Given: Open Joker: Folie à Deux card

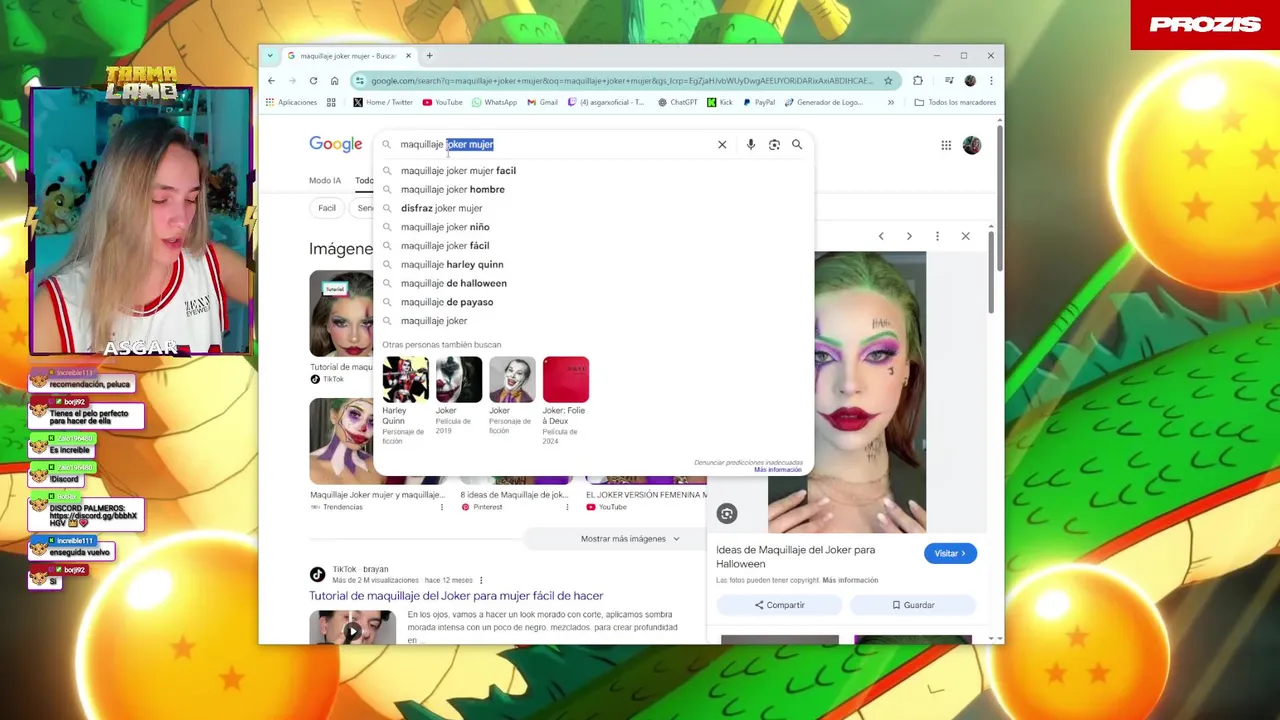Looking at the screenshot, I should (x=566, y=400).
